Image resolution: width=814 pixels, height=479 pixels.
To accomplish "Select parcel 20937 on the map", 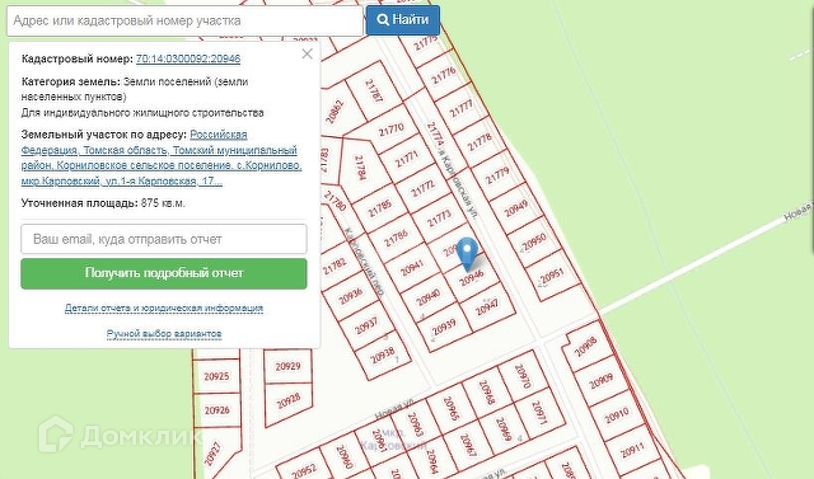I will [366, 325].
